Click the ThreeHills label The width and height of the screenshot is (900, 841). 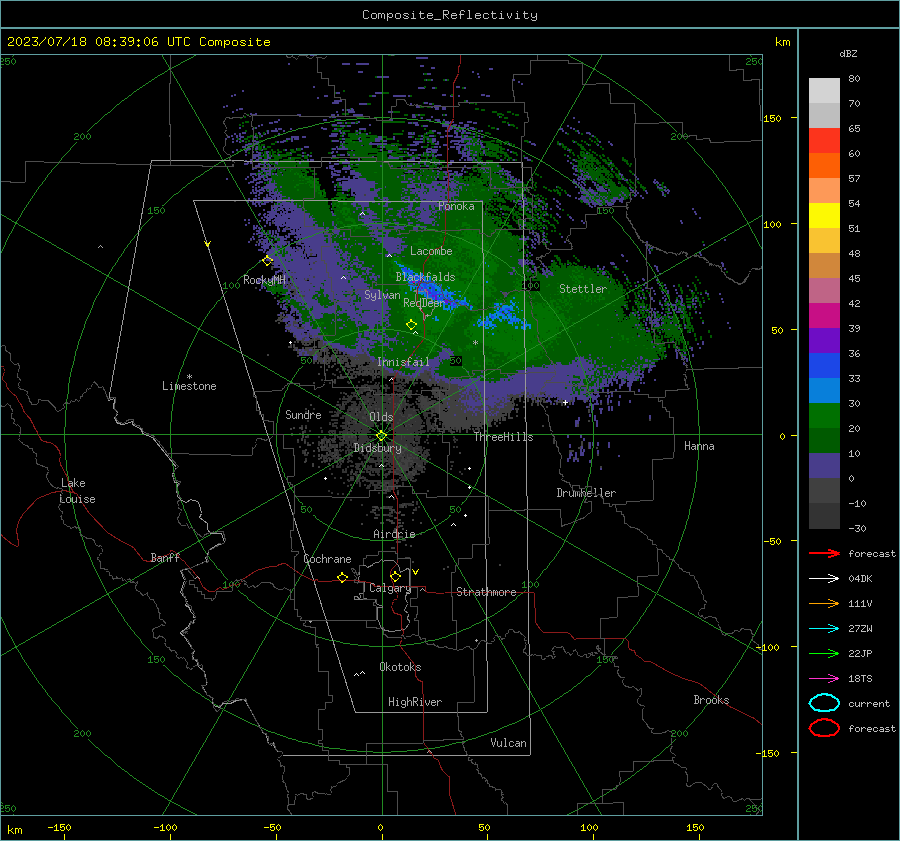point(503,437)
